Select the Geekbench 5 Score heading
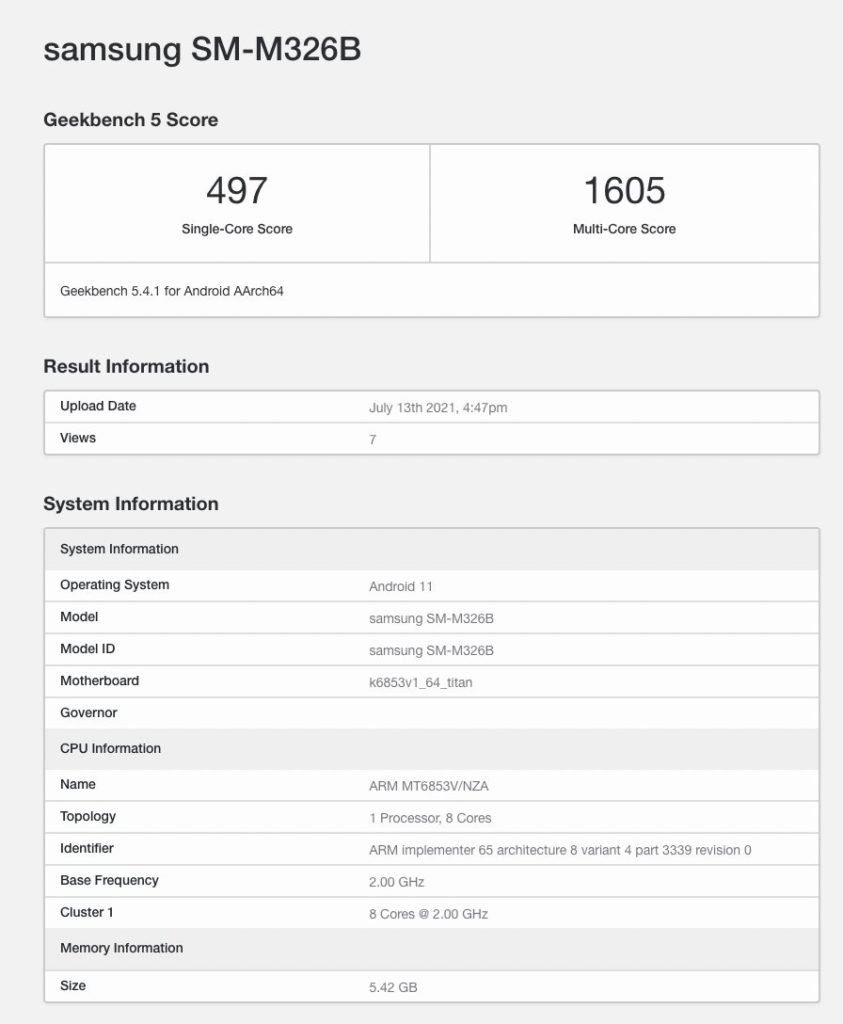The height and width of the screenshot is (1024, 843). [131, 120]
